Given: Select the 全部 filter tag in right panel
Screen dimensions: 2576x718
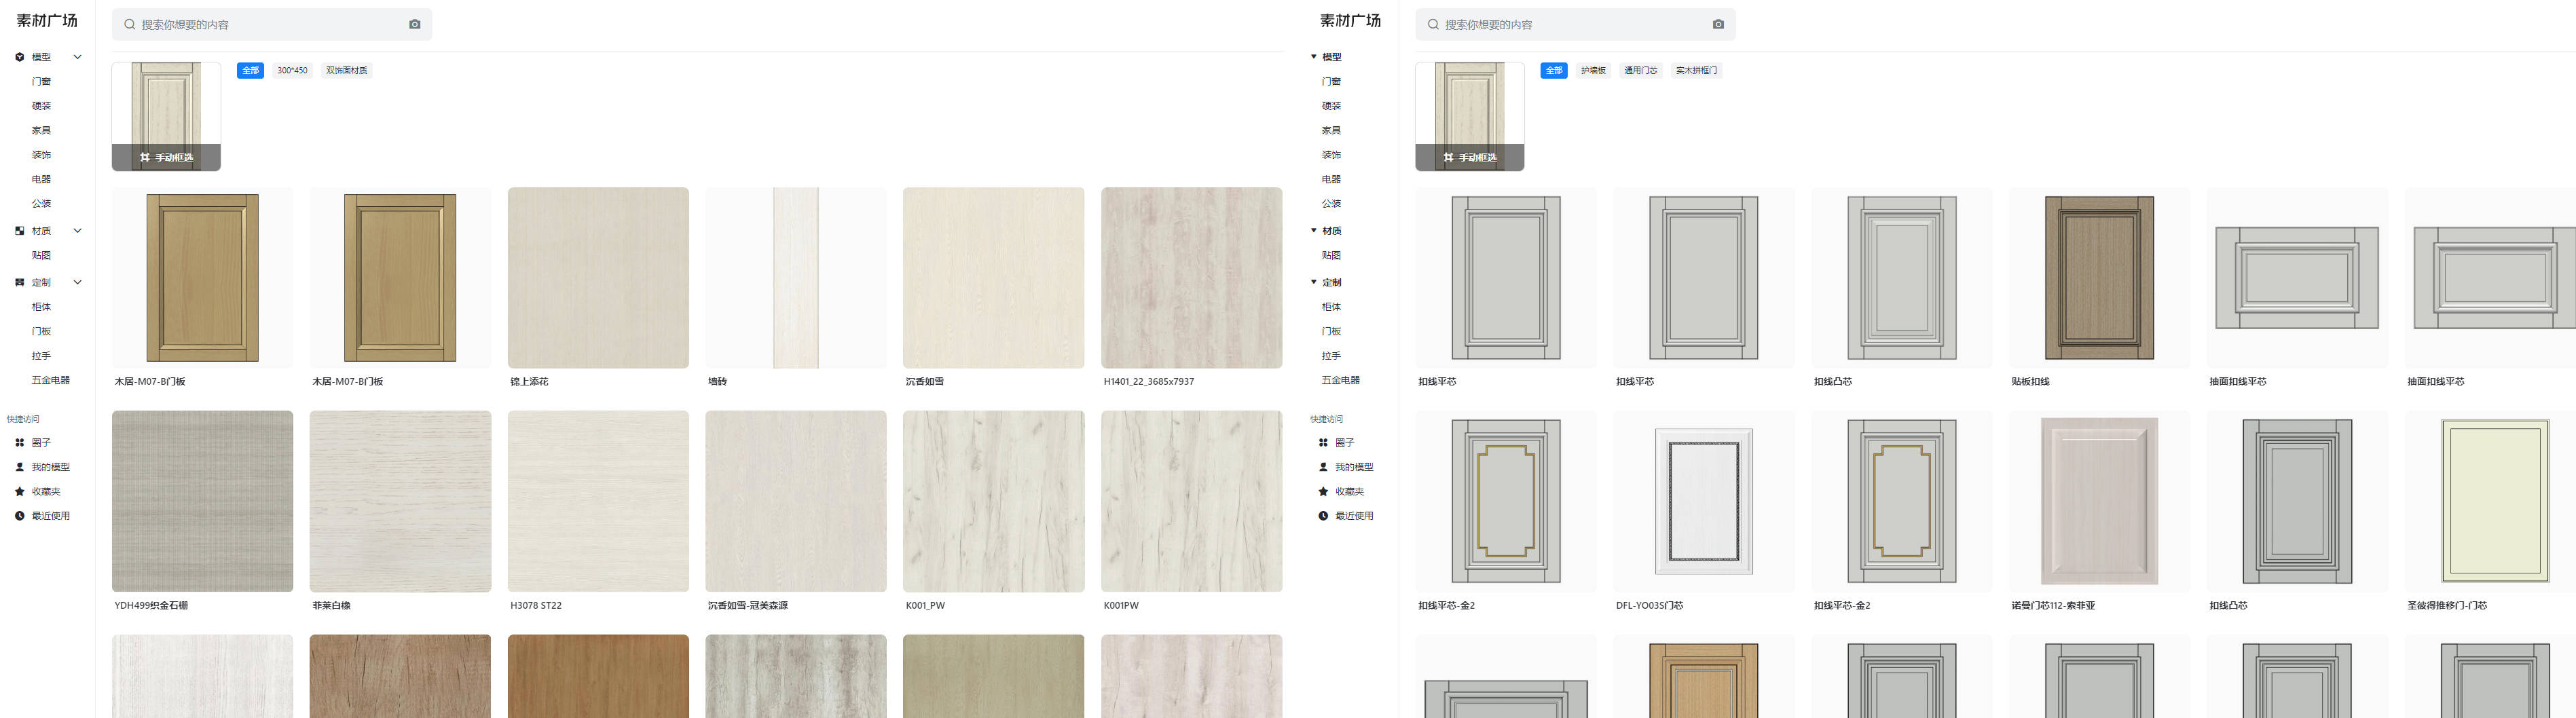Looking at the screenshot, I should pyautogui.click(x=1554, y=70).
